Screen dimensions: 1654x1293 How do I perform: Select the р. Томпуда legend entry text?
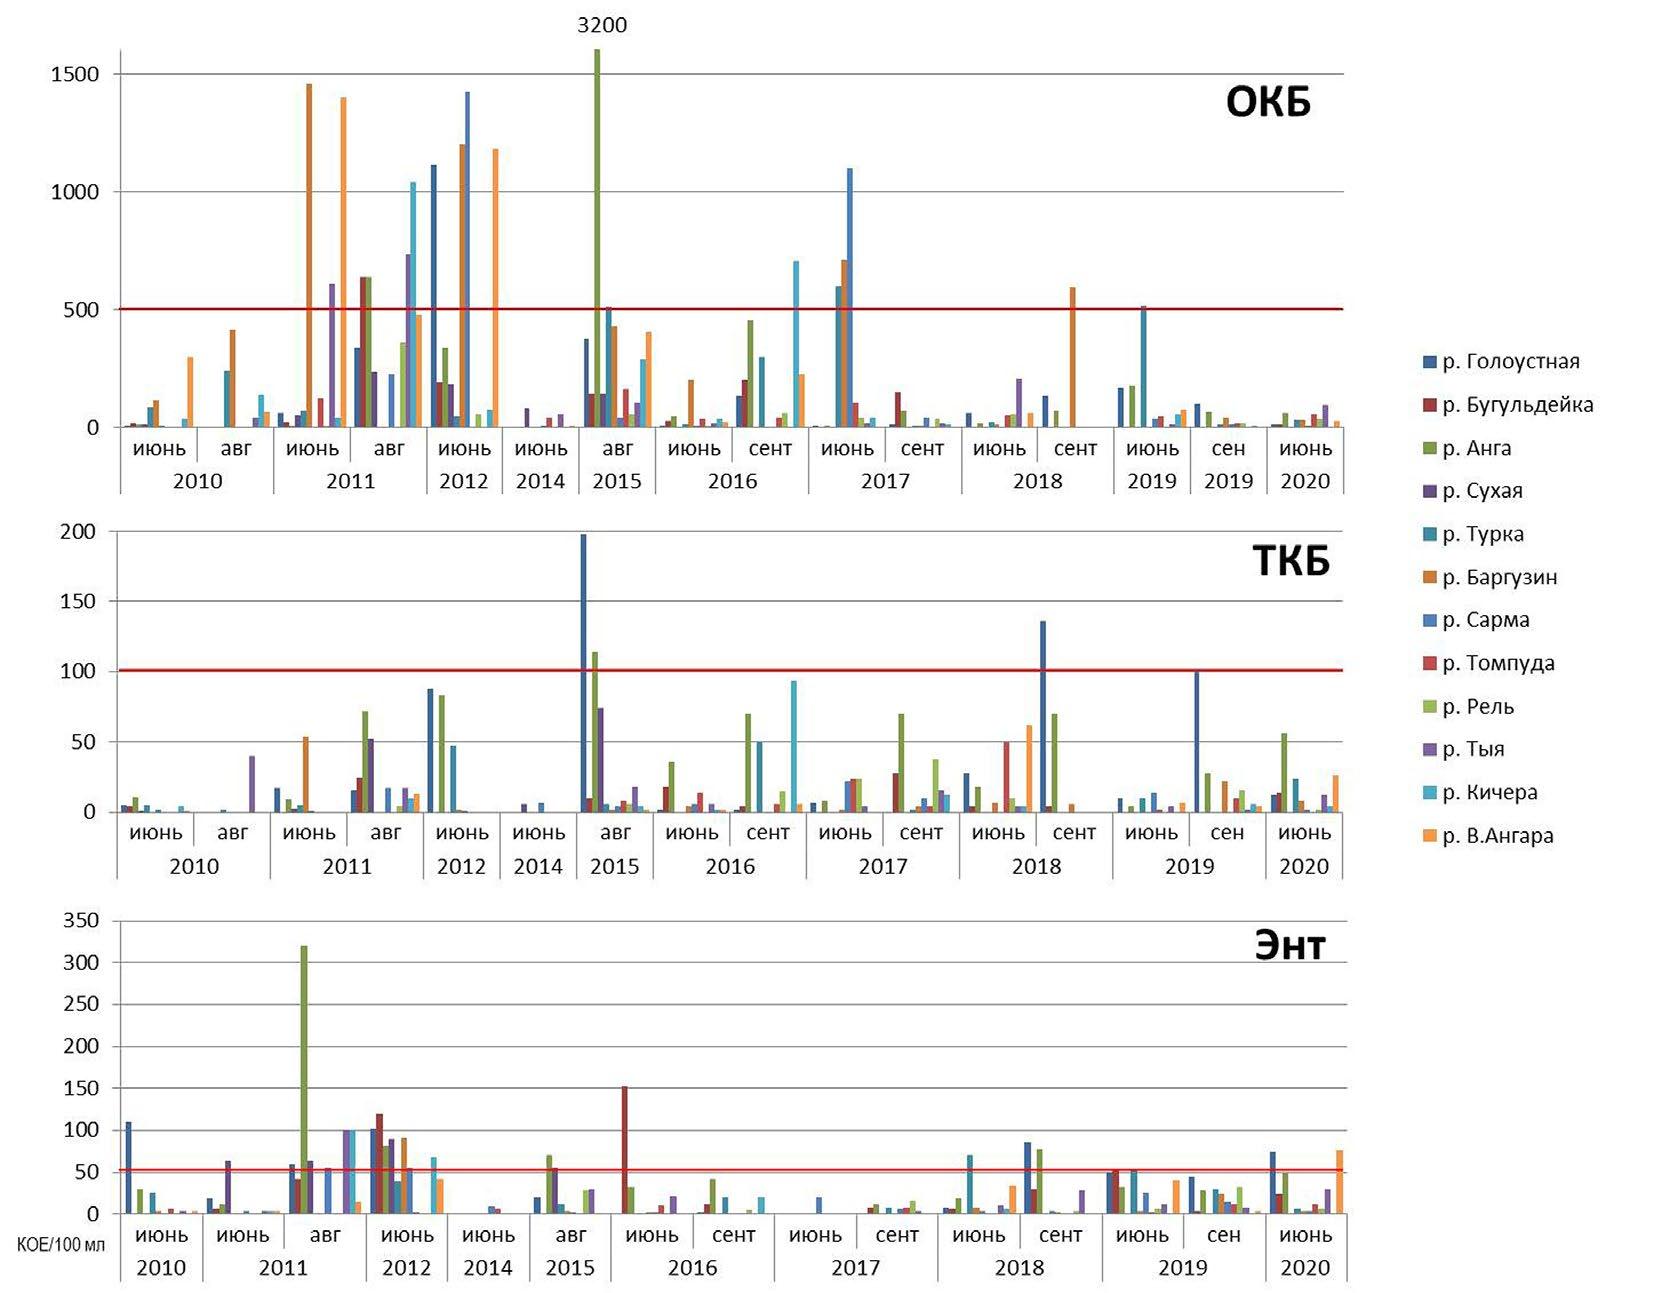(x=1498, y=663)
